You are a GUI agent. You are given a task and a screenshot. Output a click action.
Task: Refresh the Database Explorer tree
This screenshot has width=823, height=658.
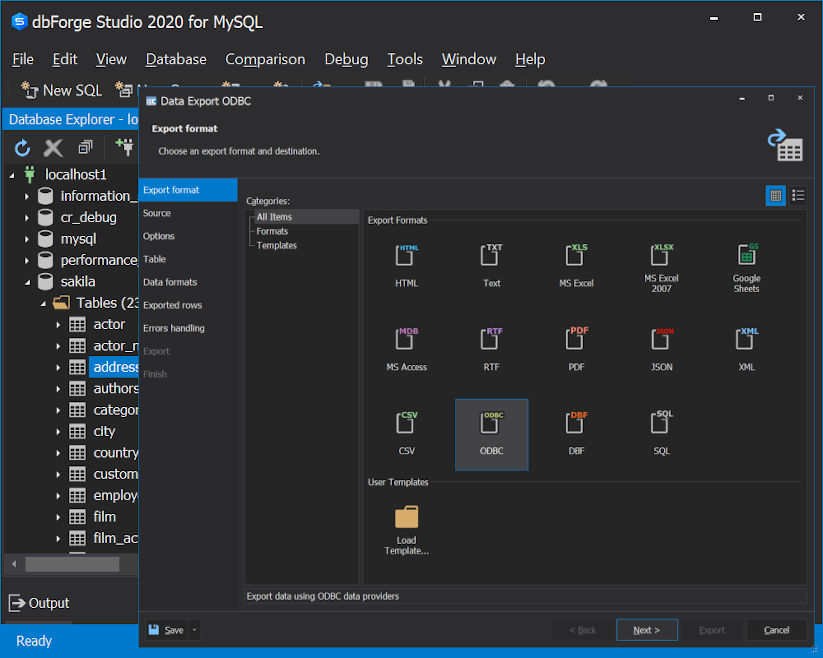pos(22,148)
